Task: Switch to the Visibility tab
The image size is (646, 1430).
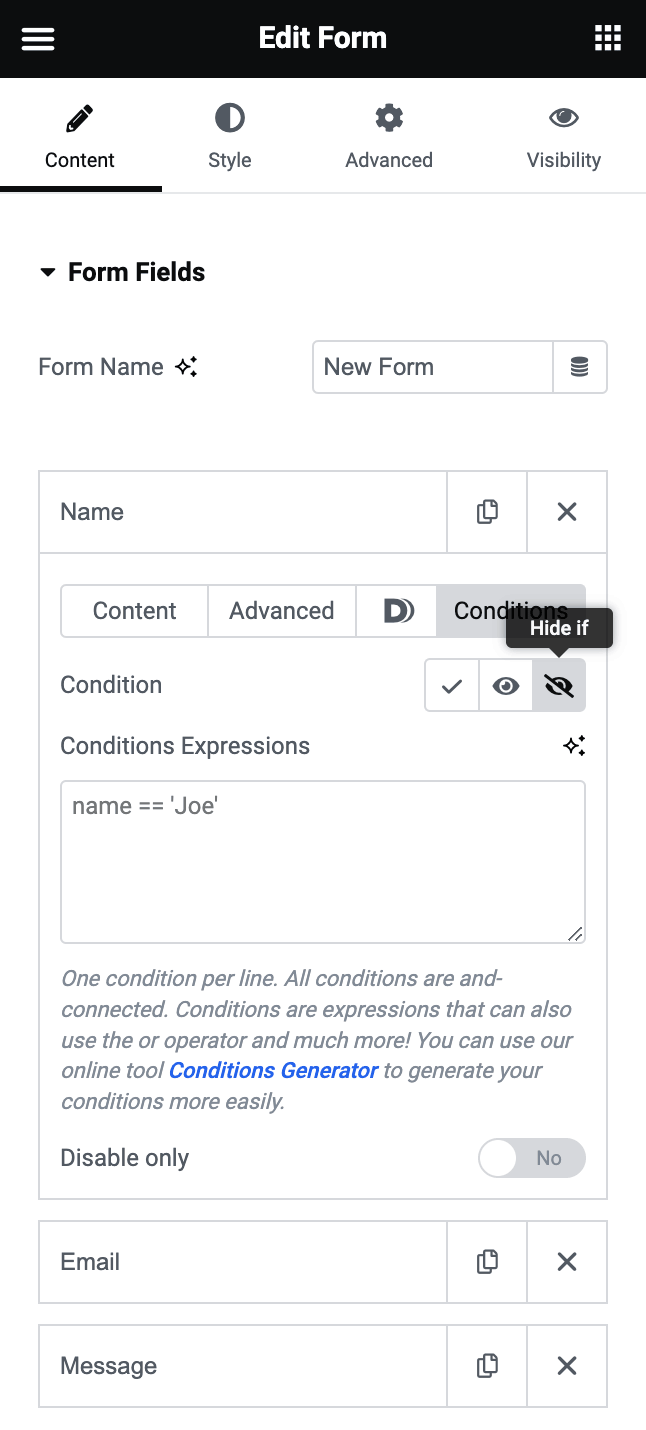Action: 563,135
